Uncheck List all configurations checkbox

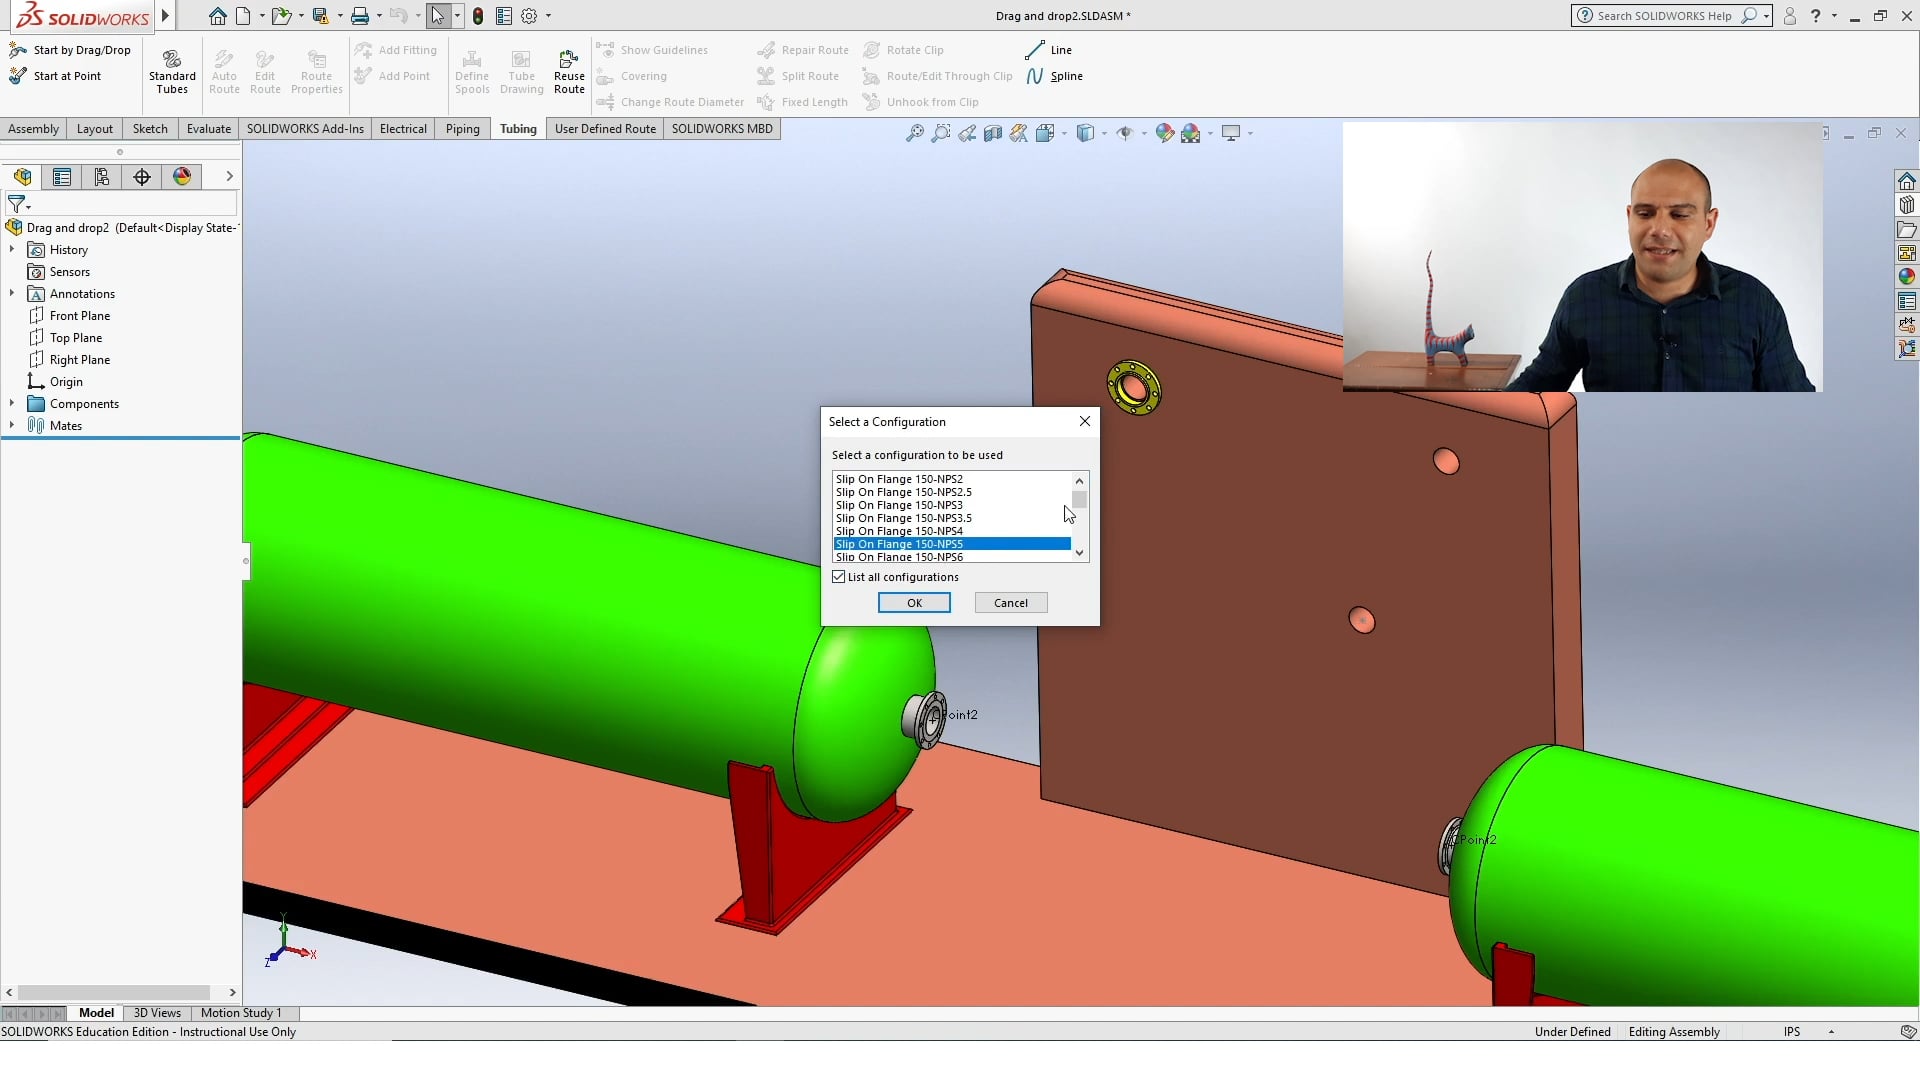coord(839,577)
